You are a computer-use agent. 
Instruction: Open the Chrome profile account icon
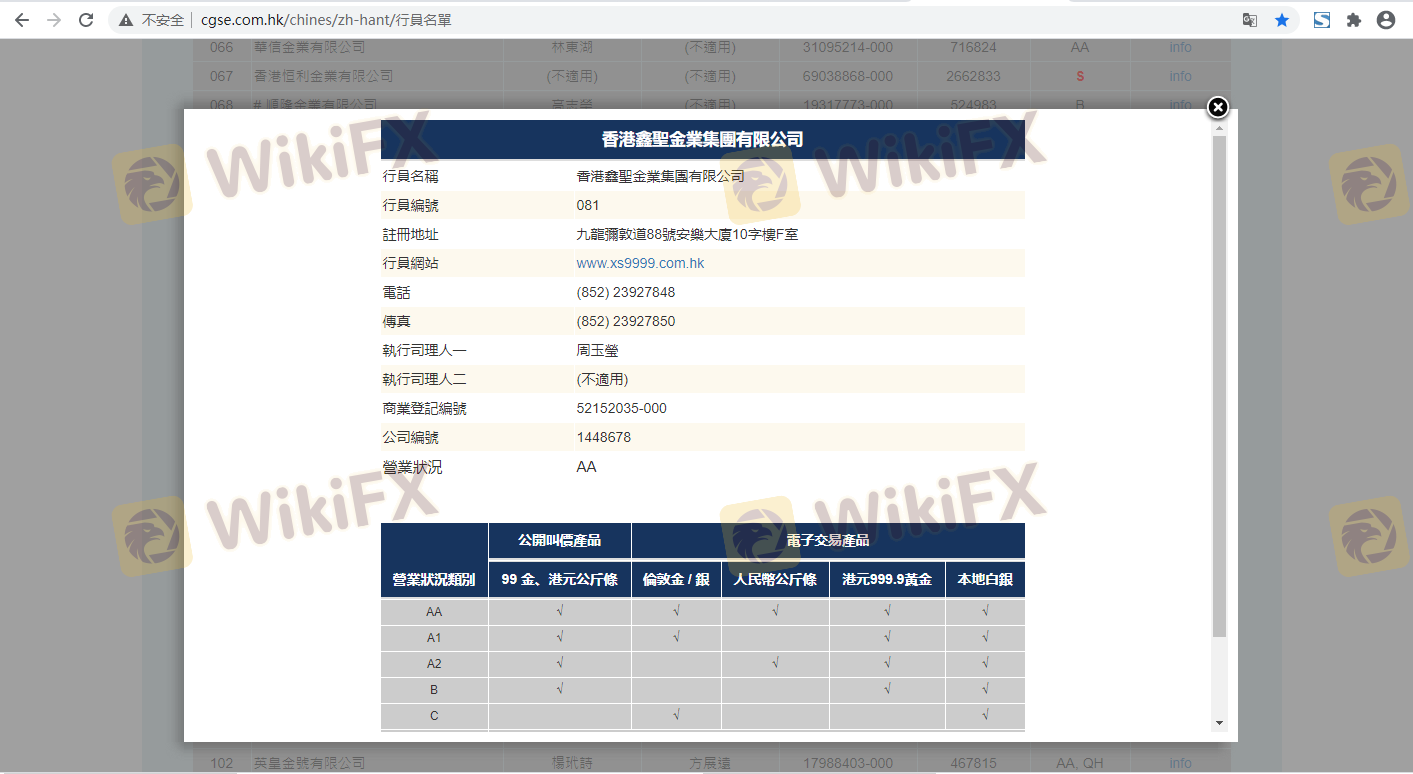point(1385,20)
